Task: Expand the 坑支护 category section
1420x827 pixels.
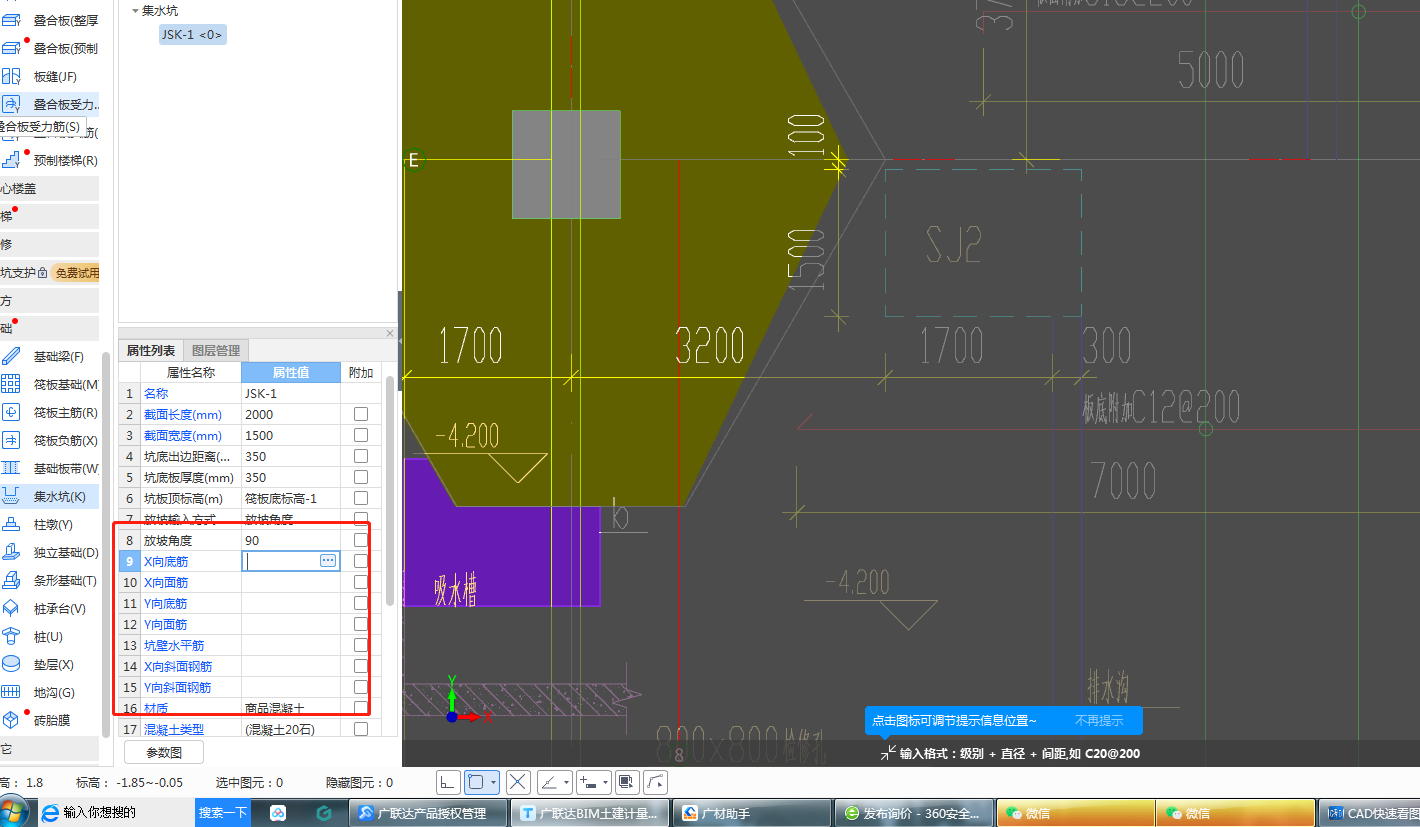Action: (x=49, y=272)
